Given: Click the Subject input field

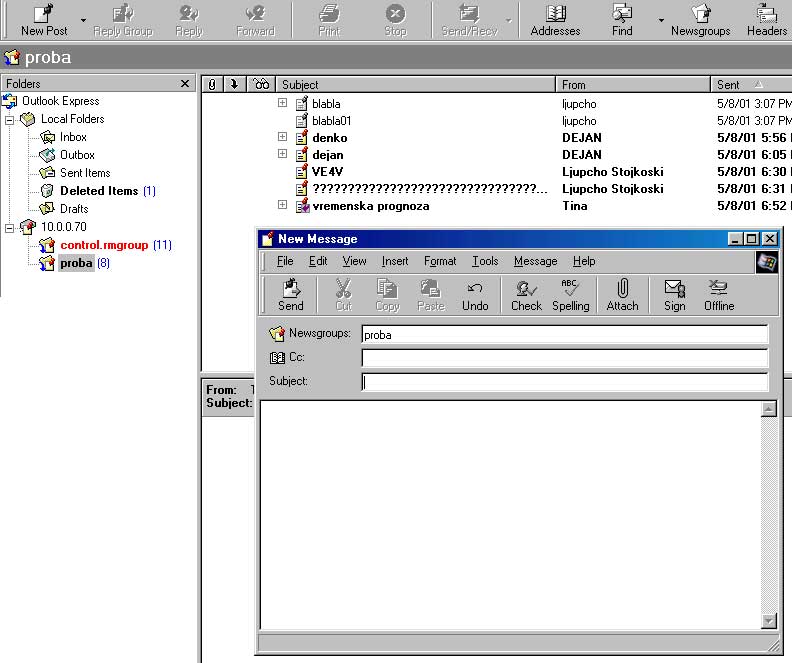Looking at the screenshot, I should [565, 382].
